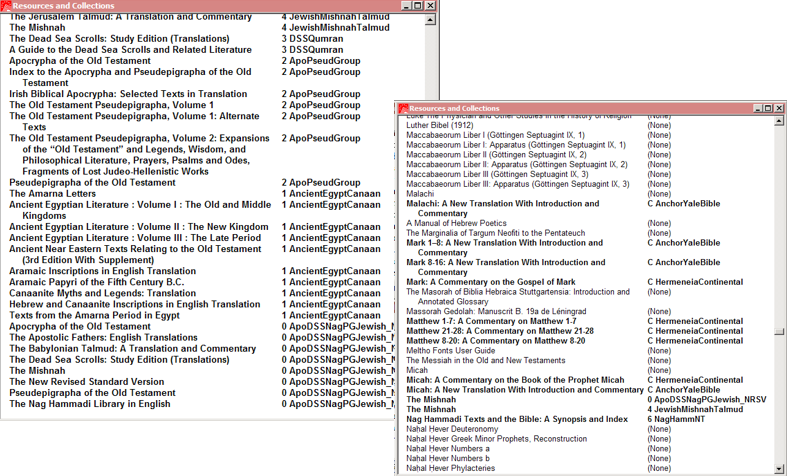
Task: Close the left Resources and Collections window
Action: (x=430, y=6)
